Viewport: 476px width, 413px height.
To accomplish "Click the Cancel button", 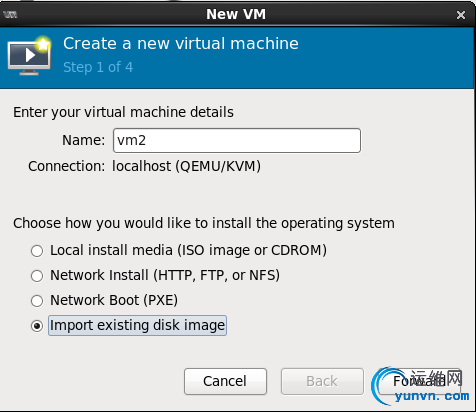I will [225, 381].
